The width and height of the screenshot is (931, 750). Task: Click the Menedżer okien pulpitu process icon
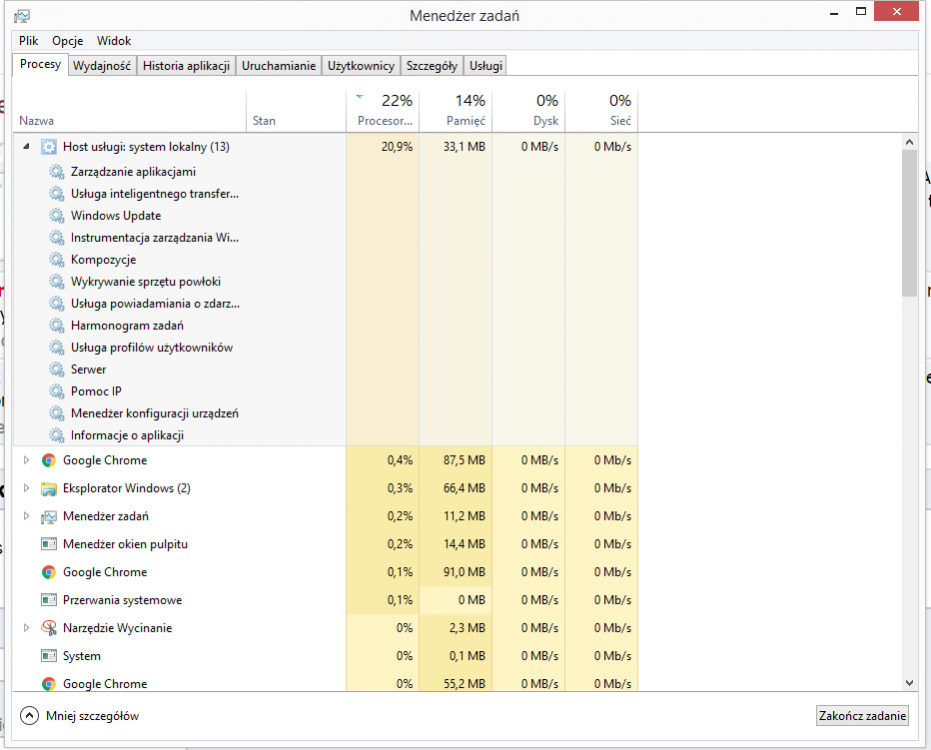pyautogui.click(x=49, y=544)
